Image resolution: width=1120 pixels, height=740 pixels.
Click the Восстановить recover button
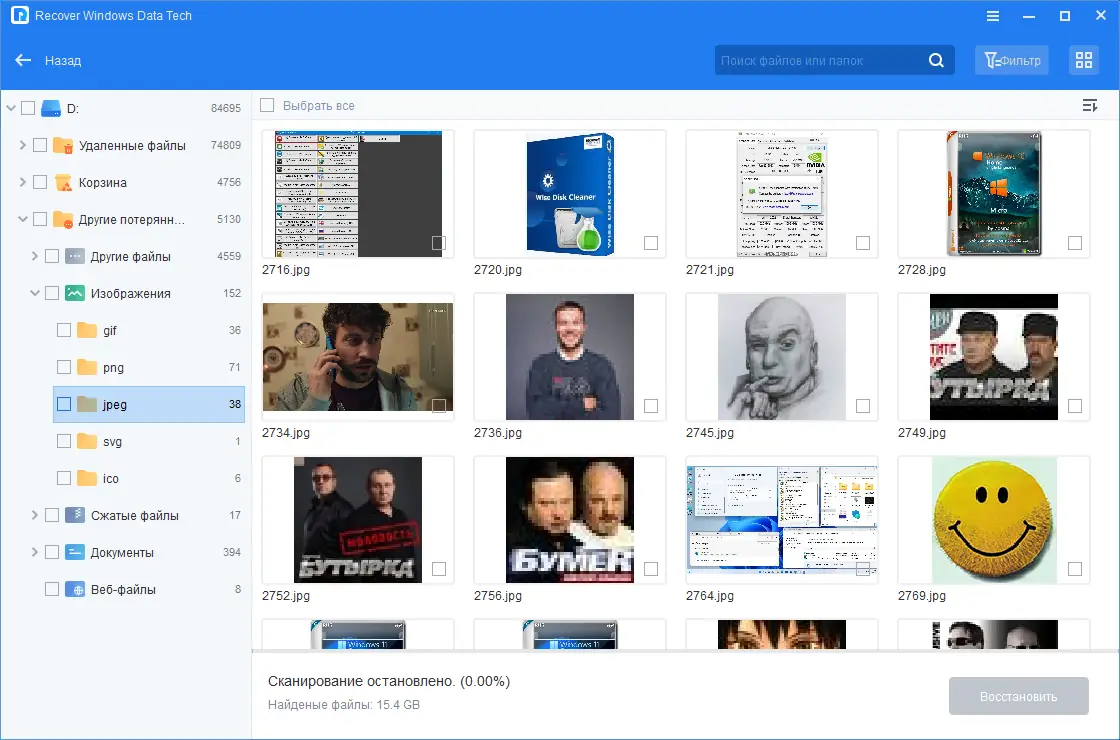point(1019,696)
